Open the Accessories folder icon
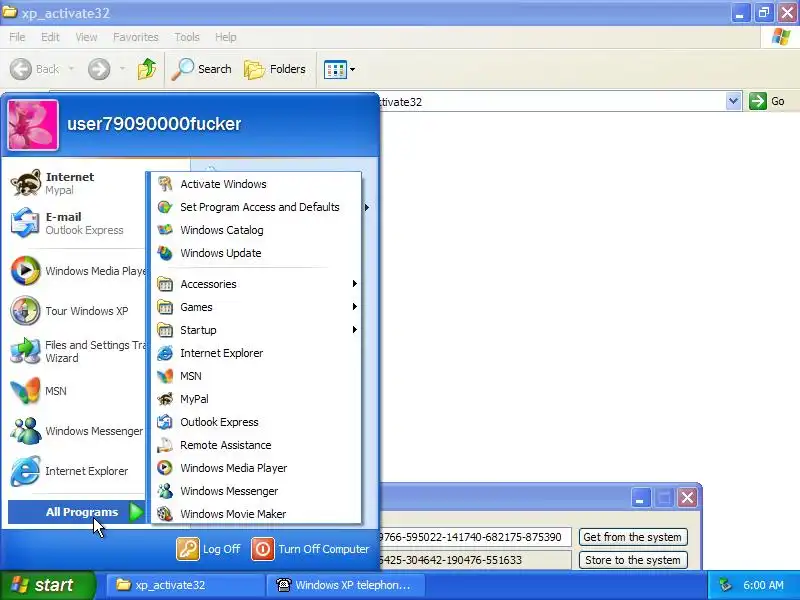 coord(165,284)
